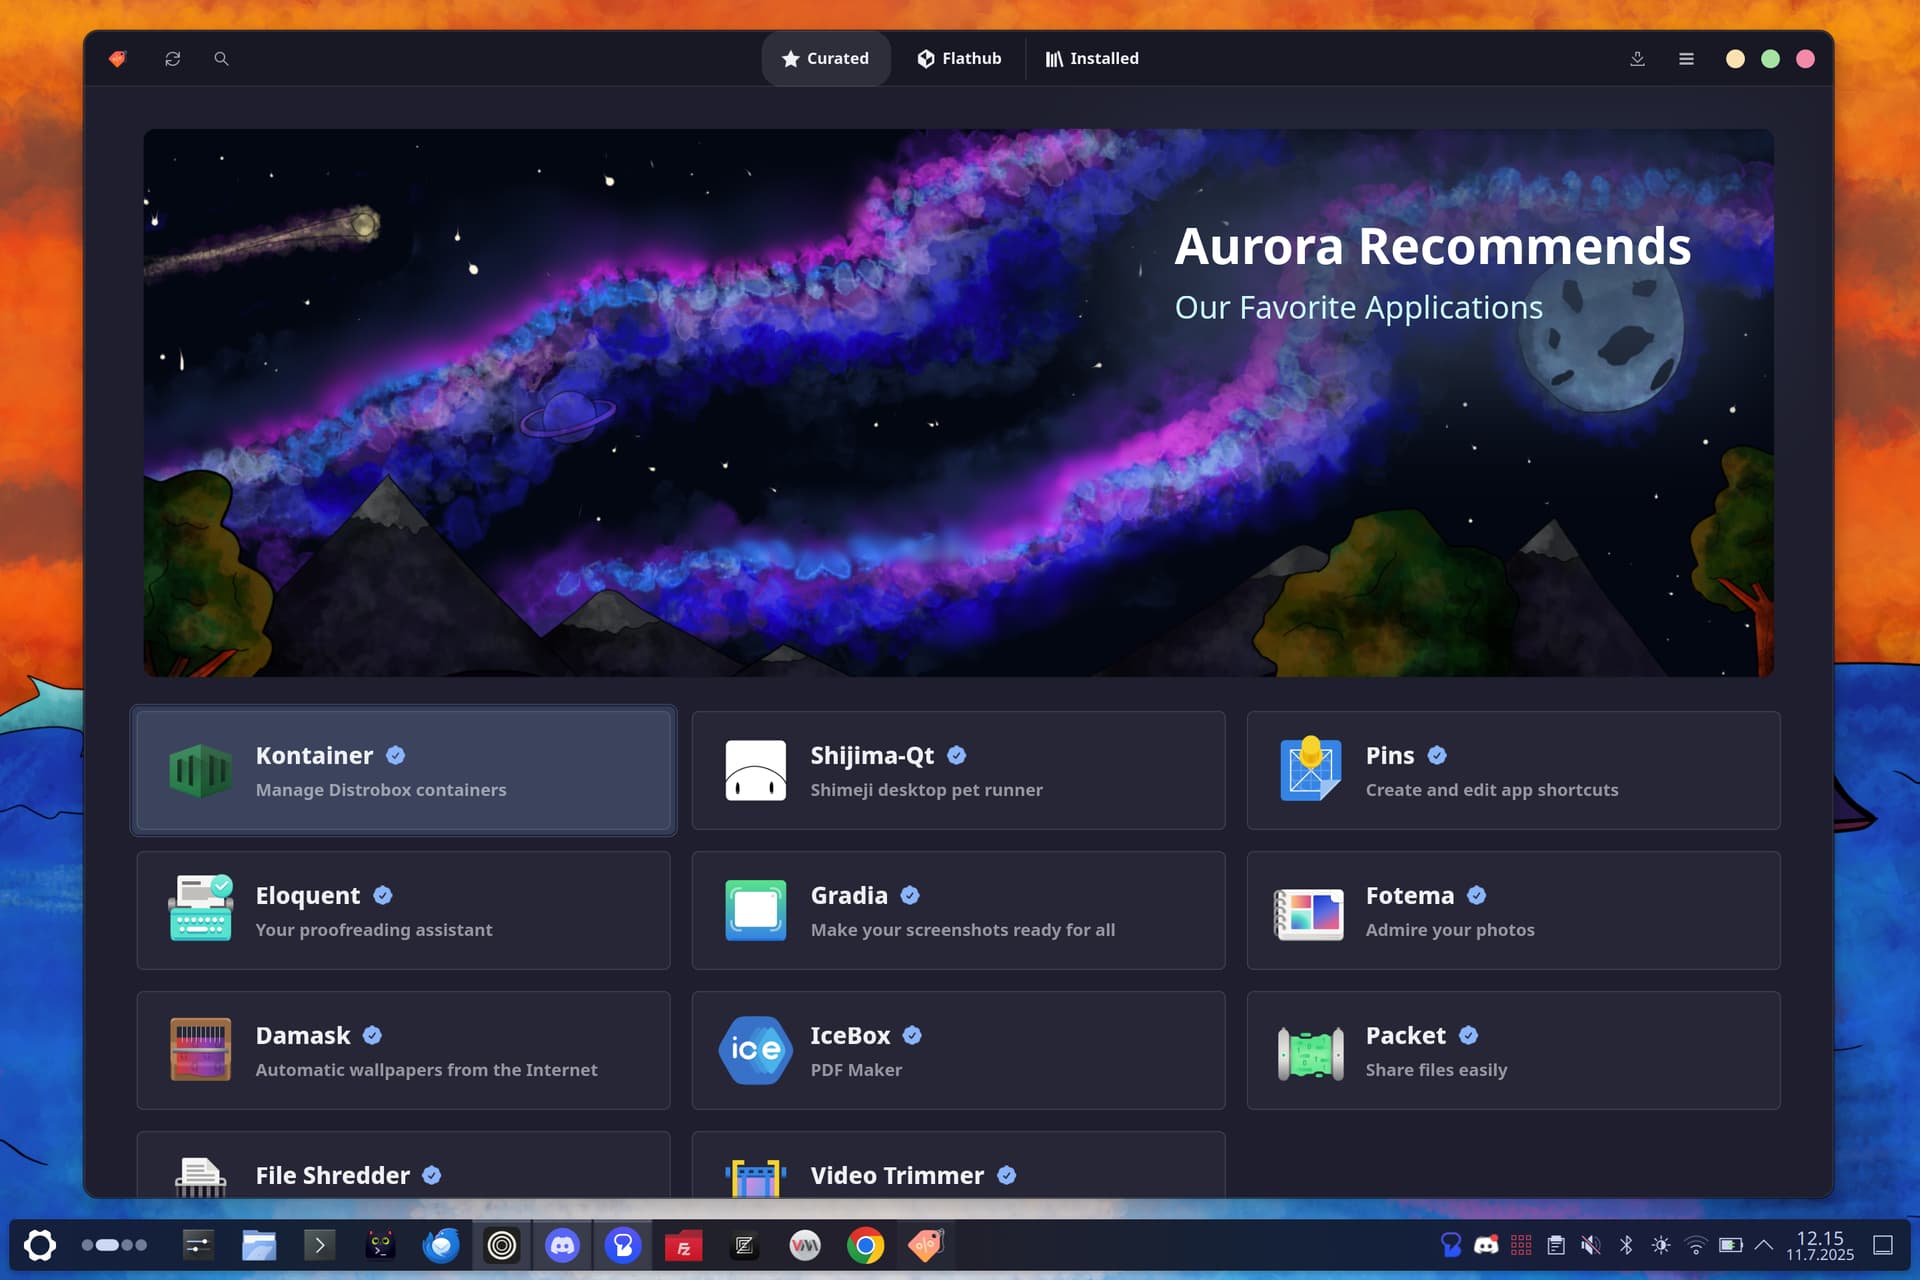Click the orange tag app logo in header

[118, 59]
